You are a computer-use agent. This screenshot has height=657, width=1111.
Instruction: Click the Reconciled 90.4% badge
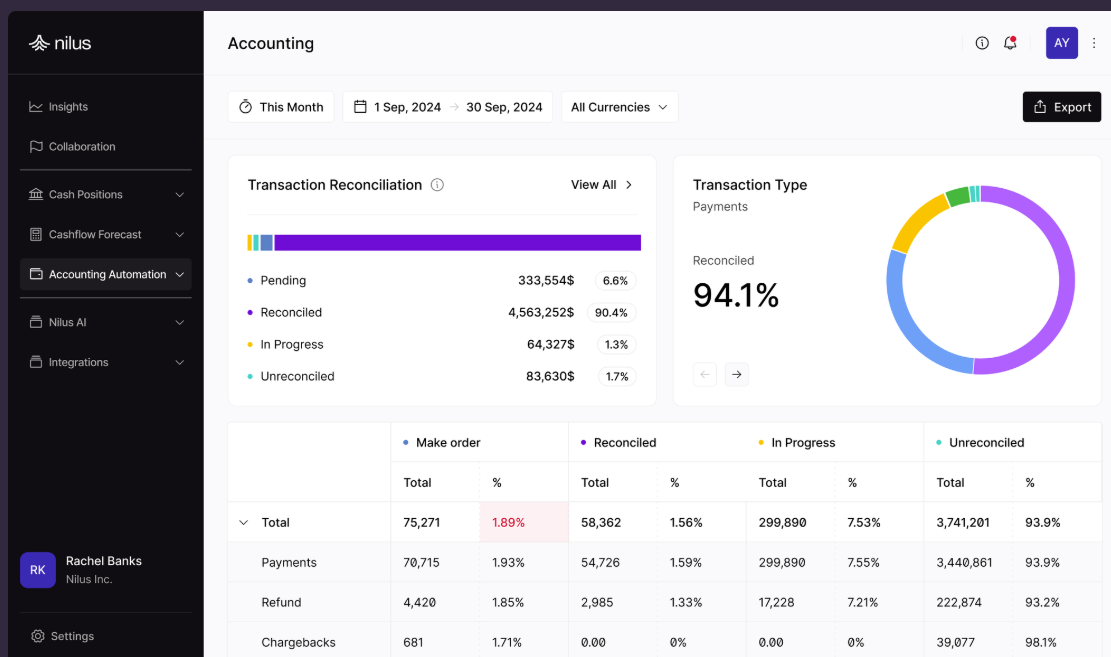coord(611,313)
